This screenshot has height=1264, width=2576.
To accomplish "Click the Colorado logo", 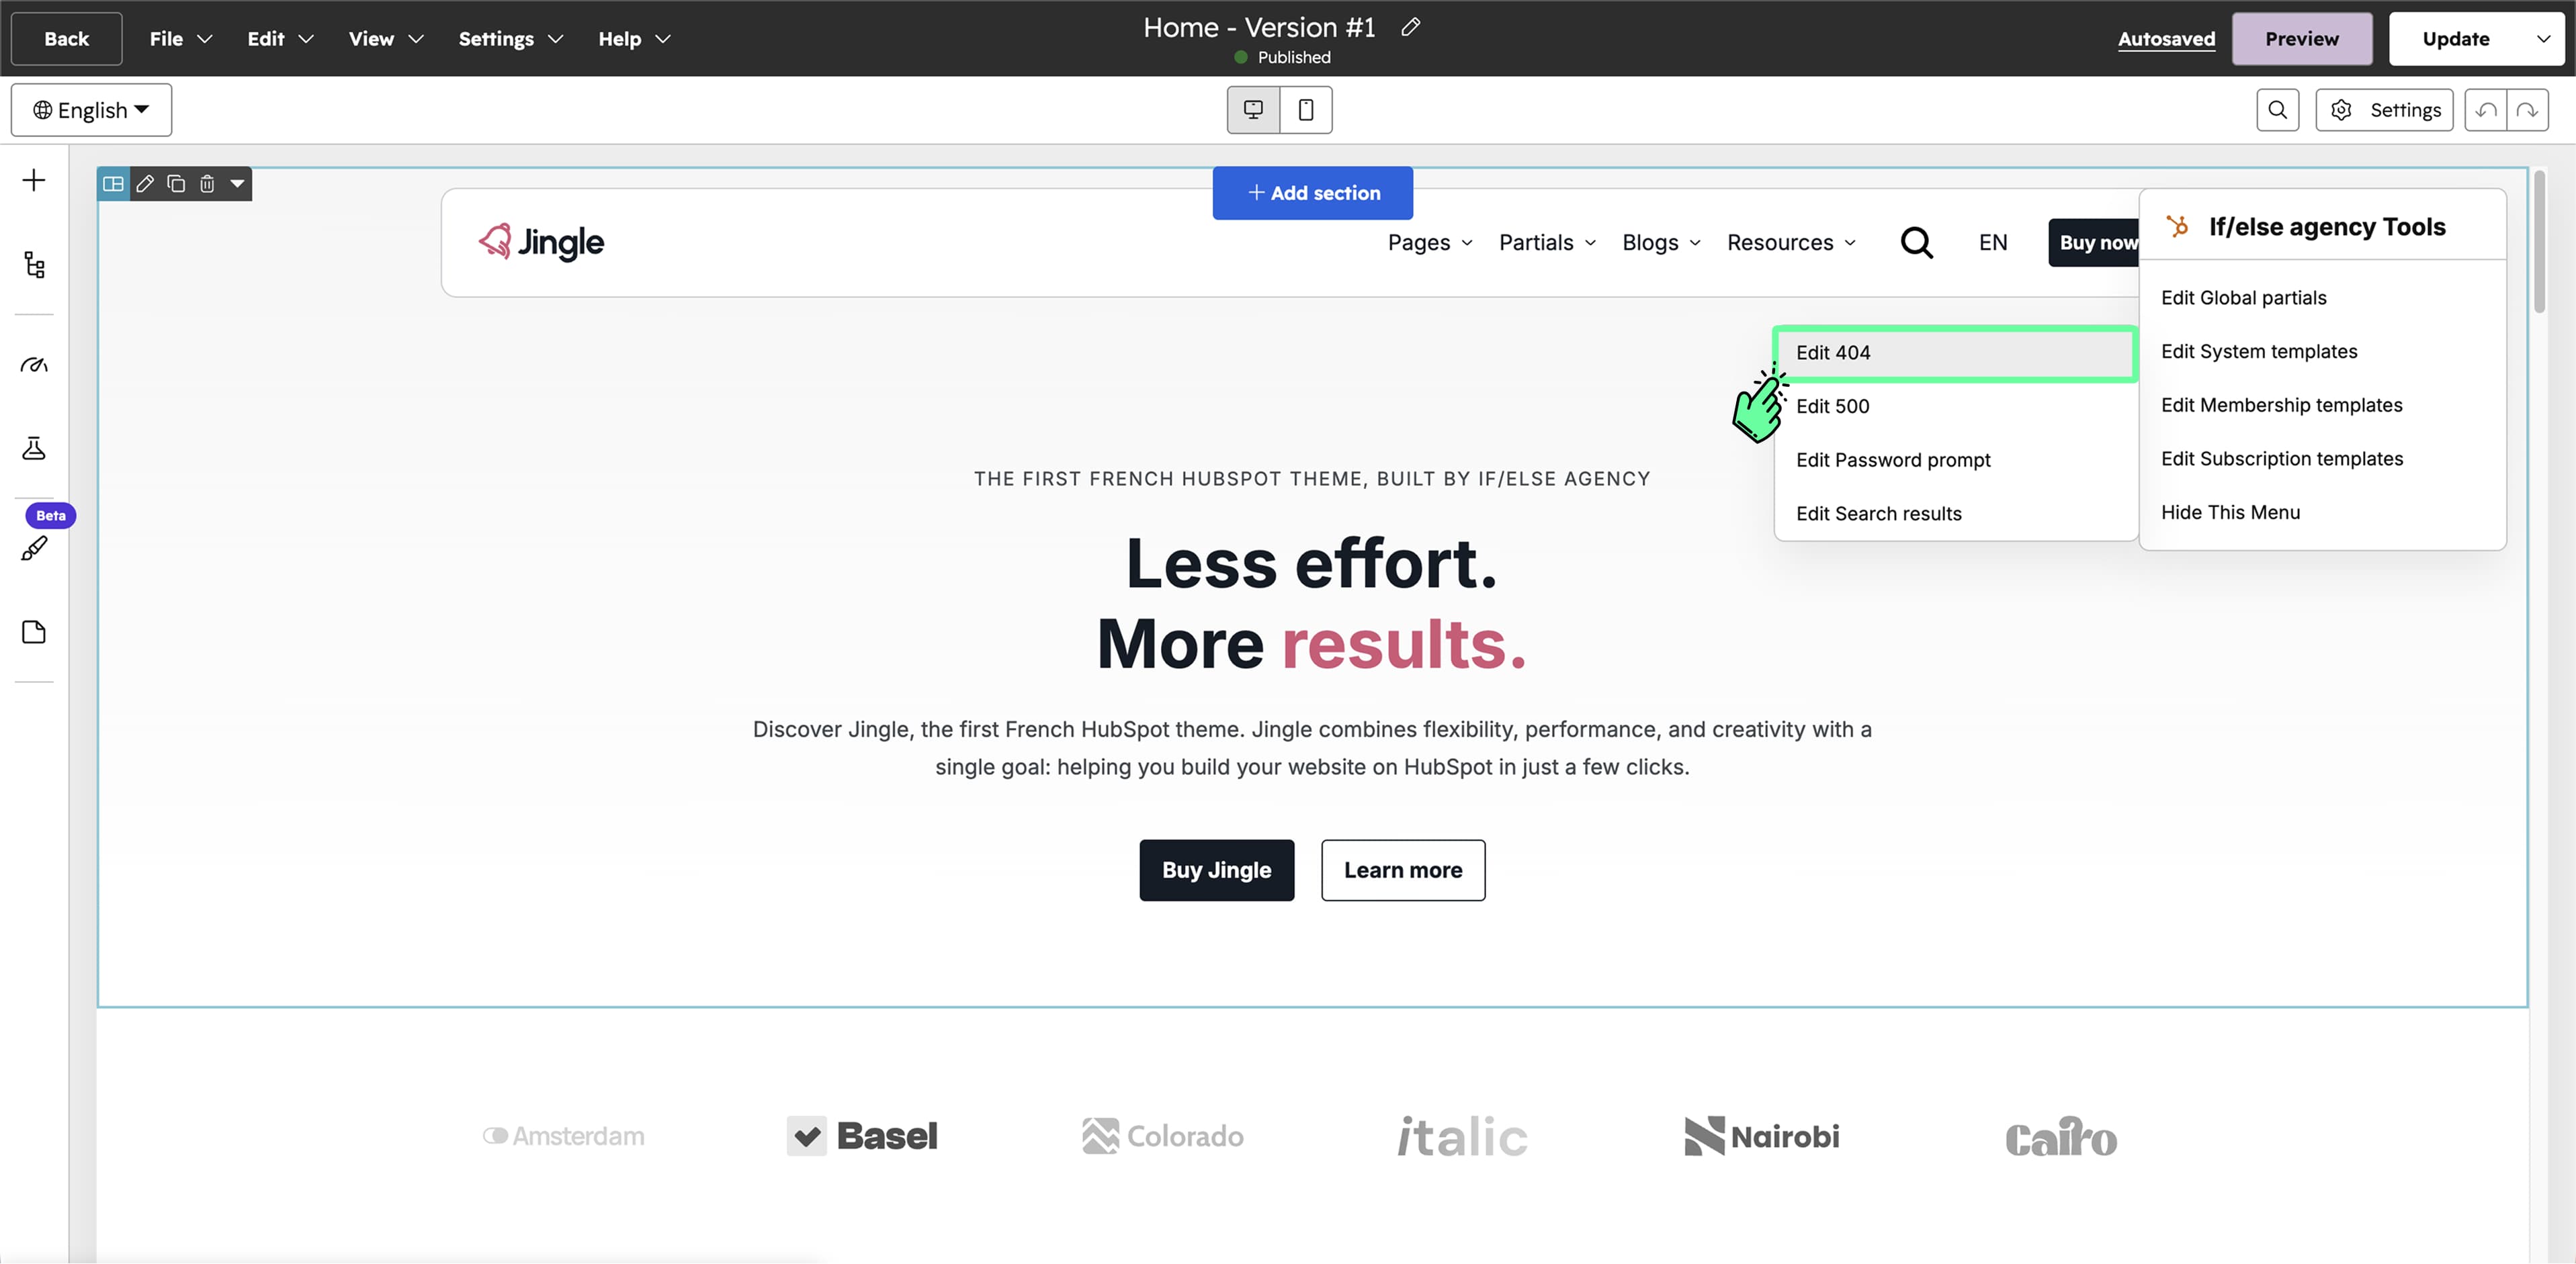I will [1162, 1136].
